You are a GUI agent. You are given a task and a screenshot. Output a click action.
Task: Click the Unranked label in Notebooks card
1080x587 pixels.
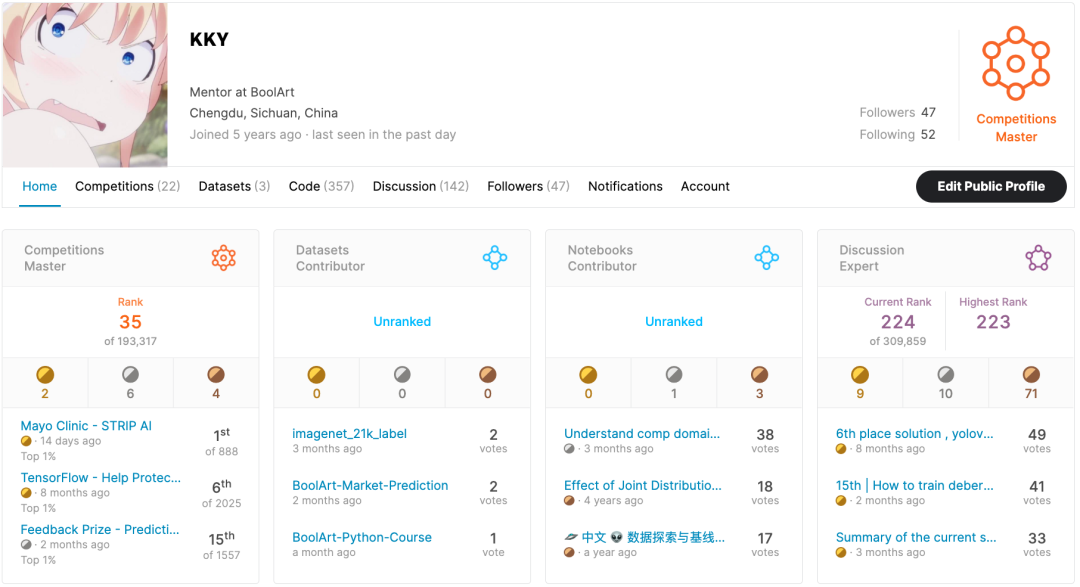click(674, 321)
